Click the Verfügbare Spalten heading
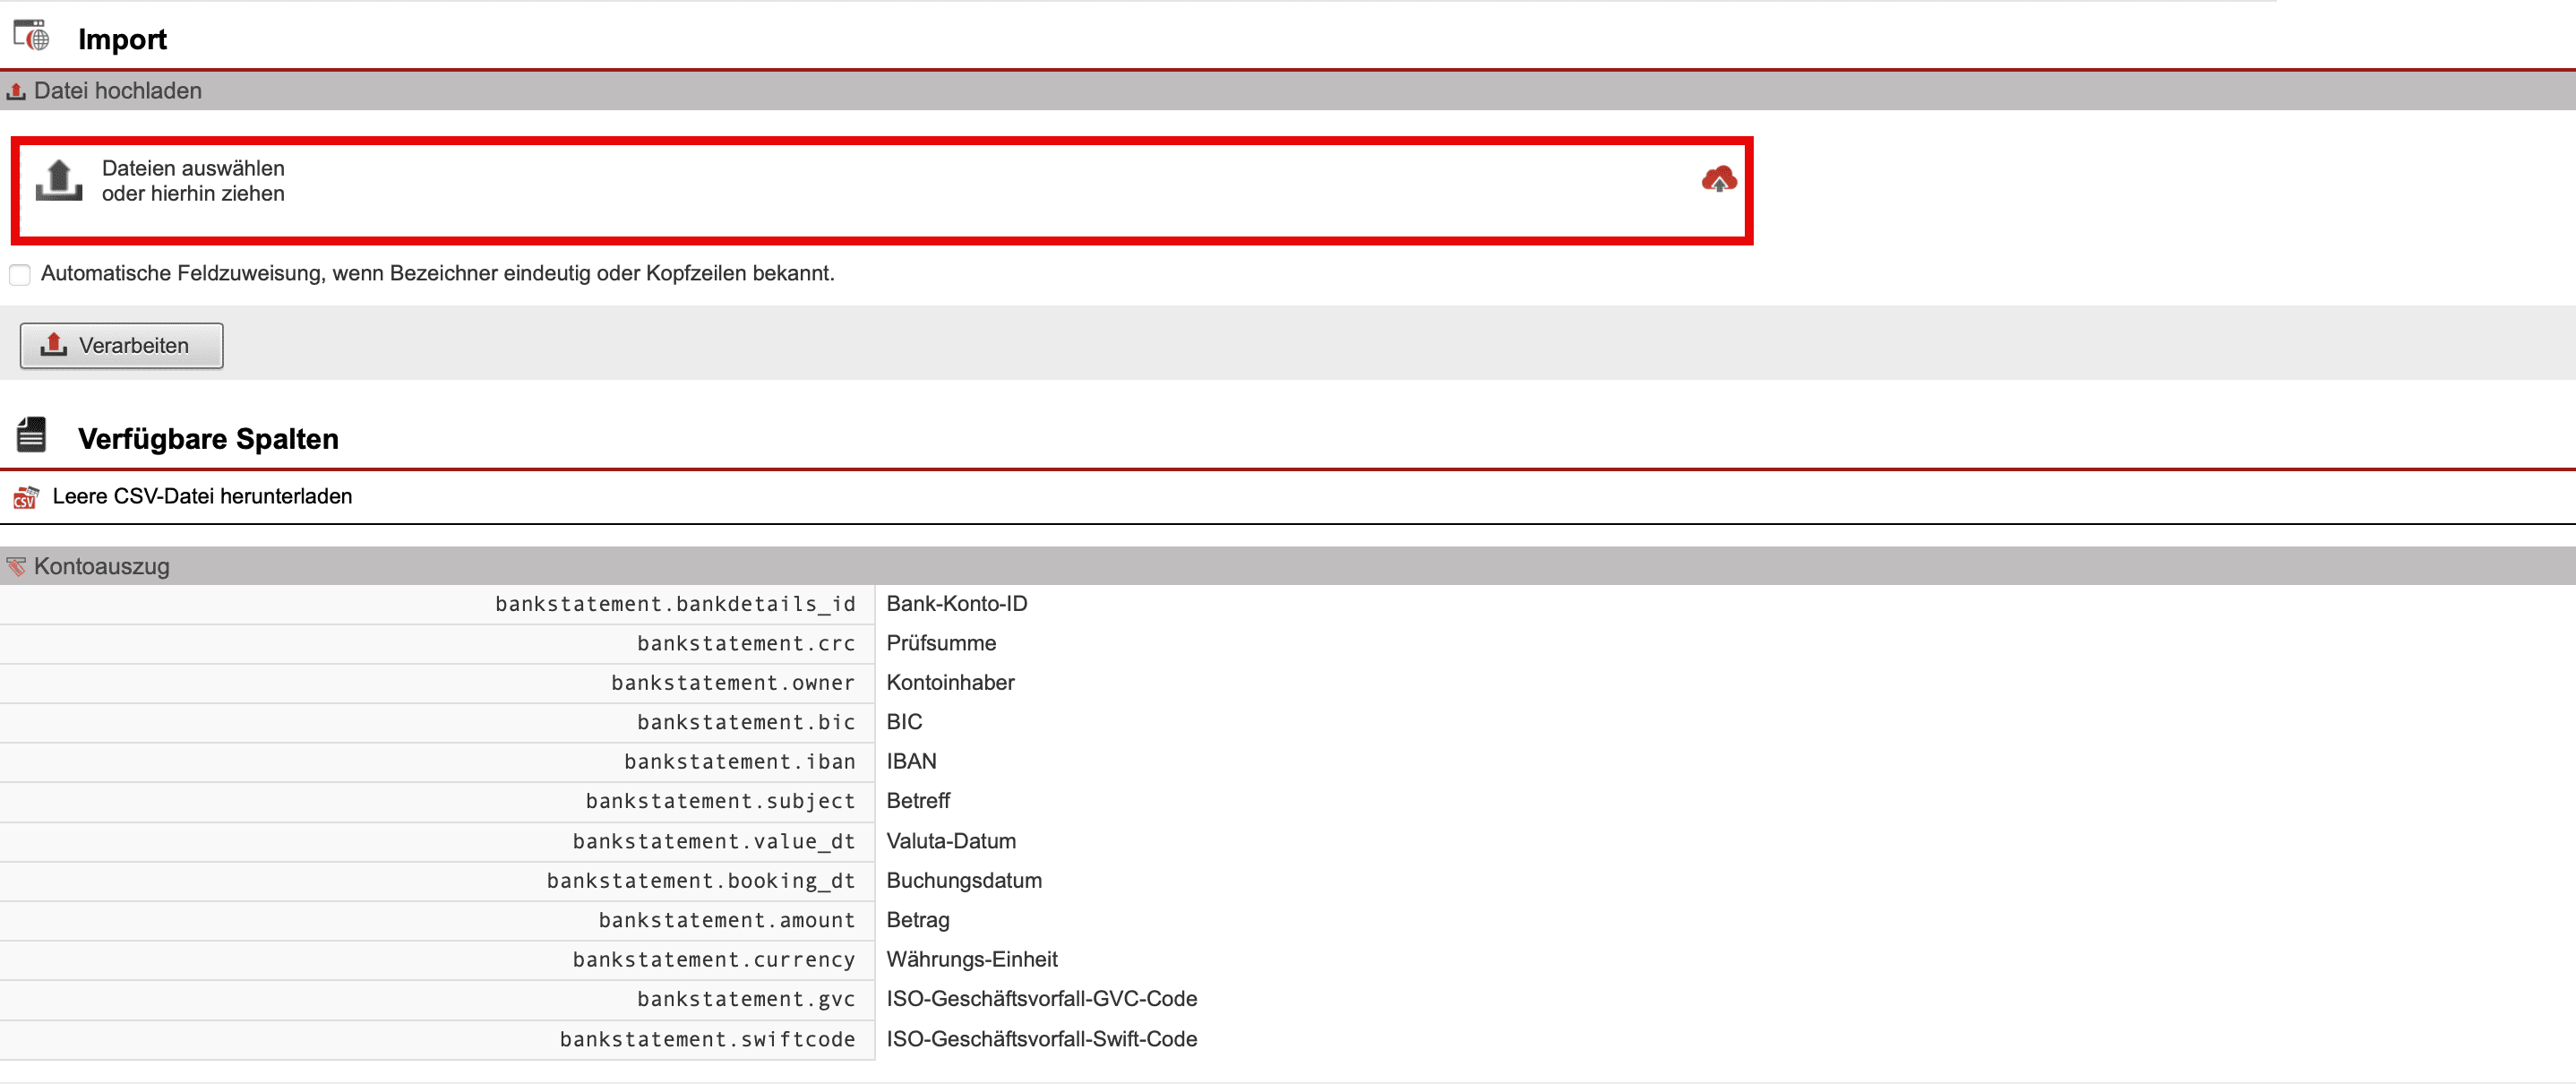The width and height of the screenshot is (2576, 1084). [208, 439]
